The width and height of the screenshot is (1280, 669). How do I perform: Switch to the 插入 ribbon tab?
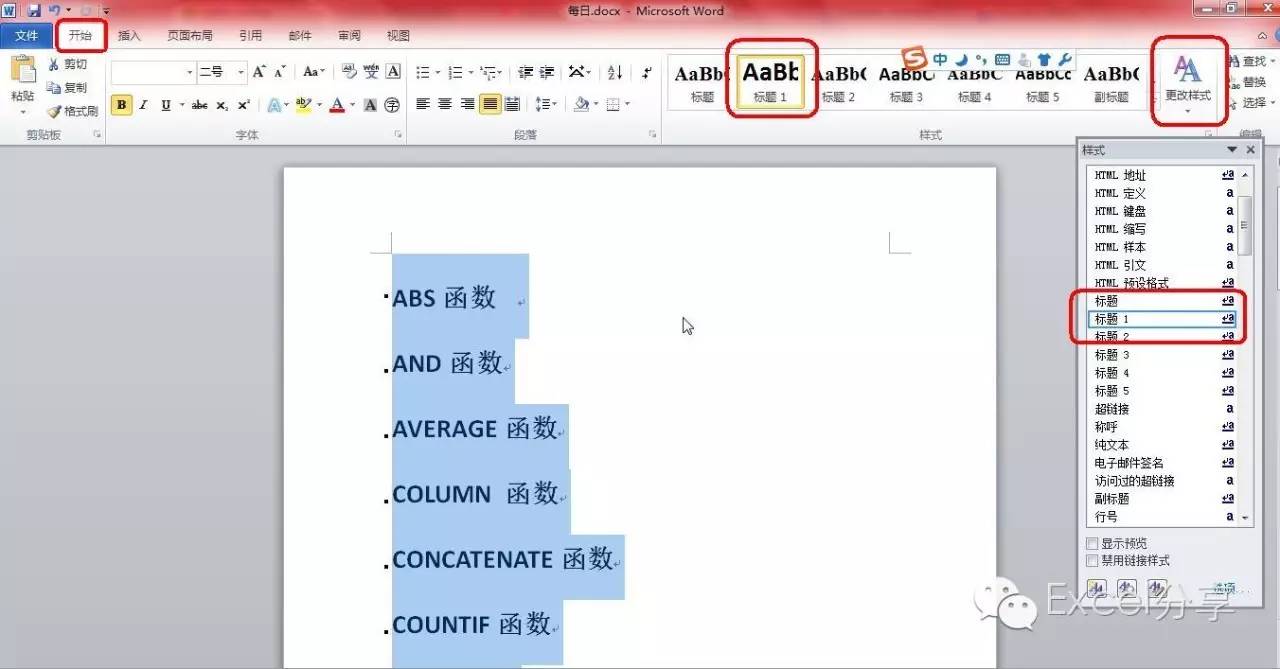(x=129, y=35)
